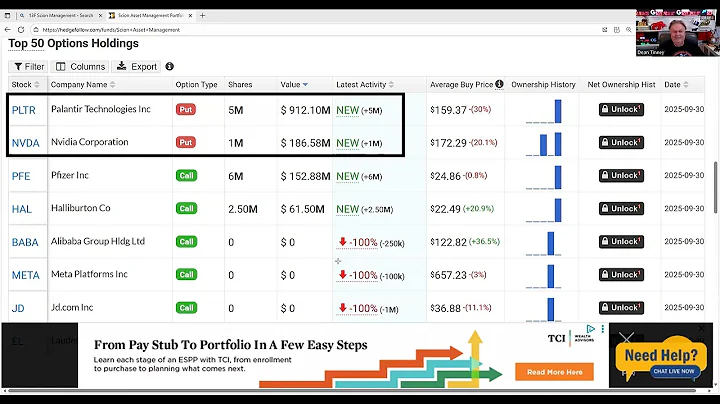Viewport: 720px width, 404px height.
Task: Click the horizontal scrollbar at bottom
Action: 353,391
